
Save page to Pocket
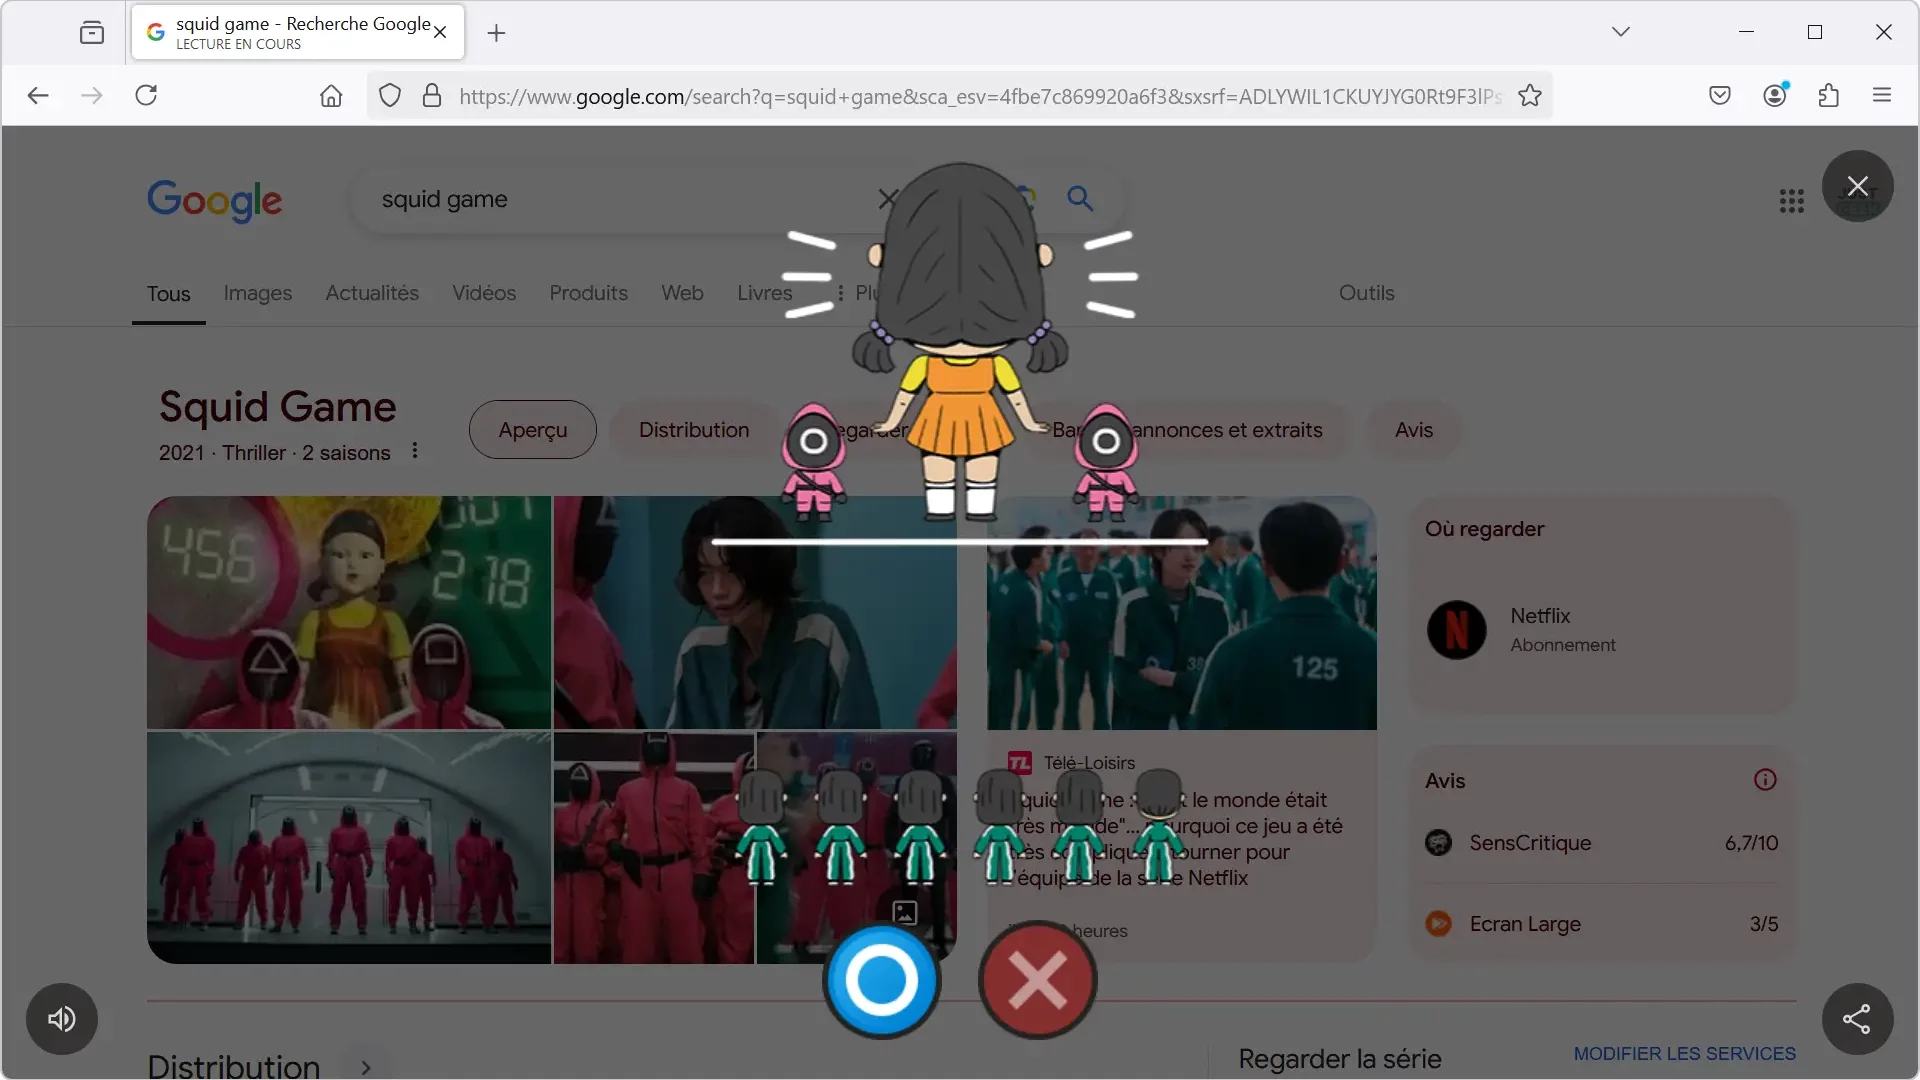point(1720,95)
